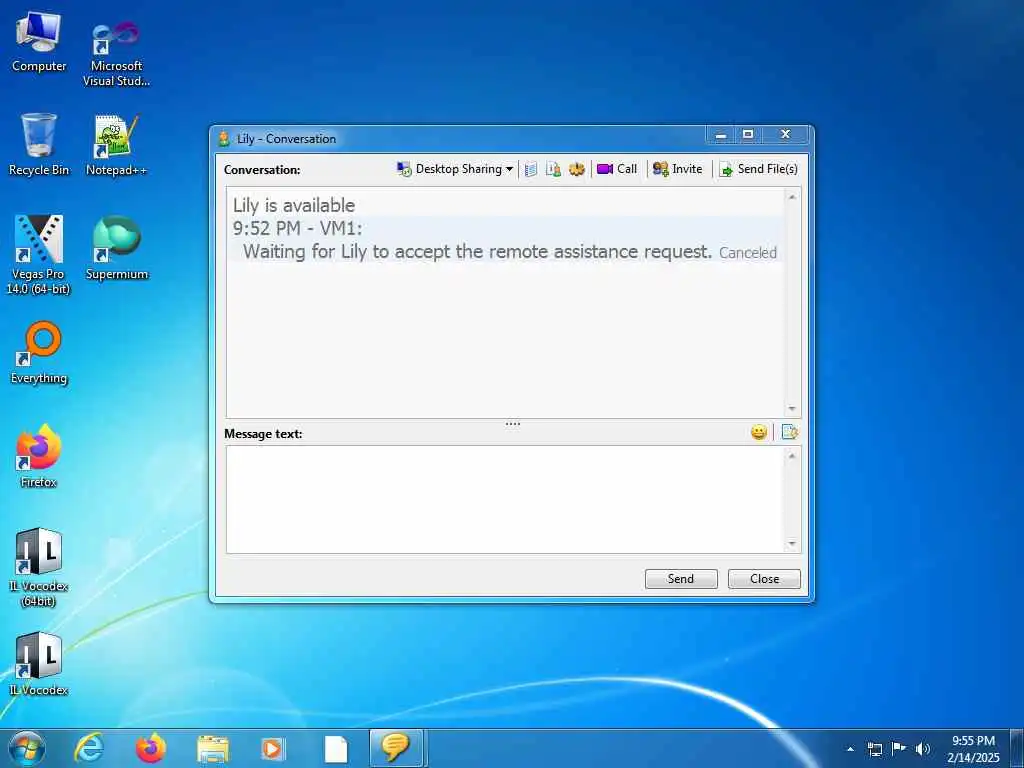Maximize the Lily conversation window
The height and width of the screenshot is (768, 1024).
(748, 135)
